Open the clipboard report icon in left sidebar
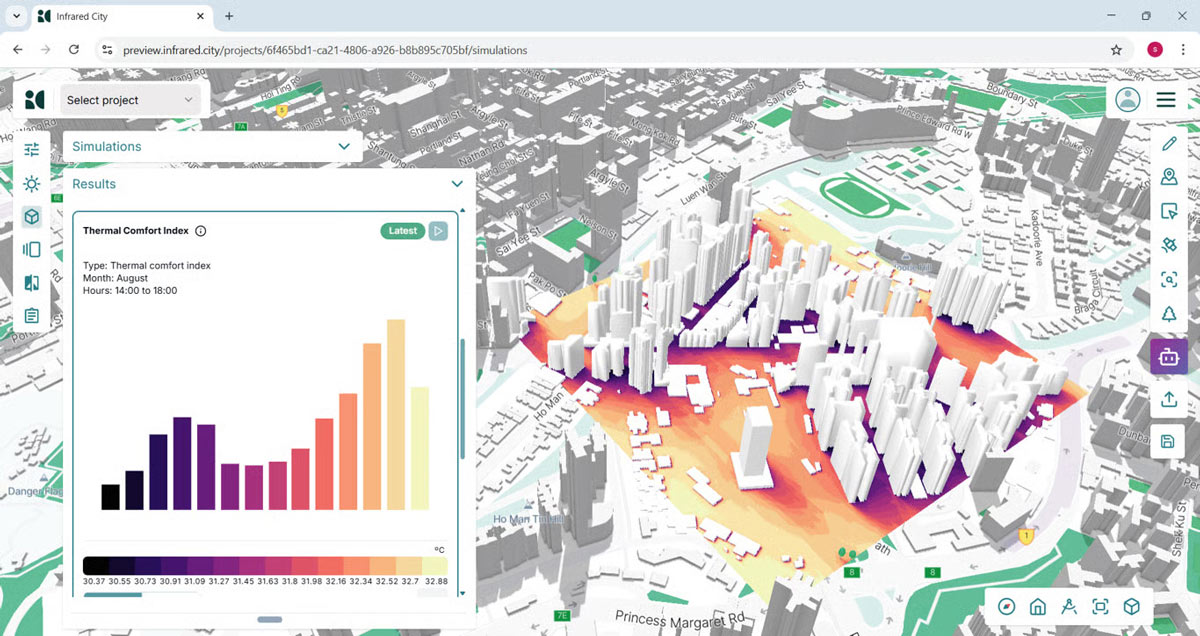The height and width of the screenshot is (636, 1200). point(32,316)
